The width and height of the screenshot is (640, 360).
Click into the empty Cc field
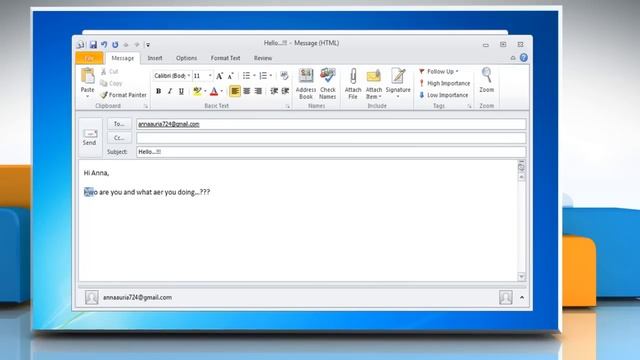coord(331,138)
